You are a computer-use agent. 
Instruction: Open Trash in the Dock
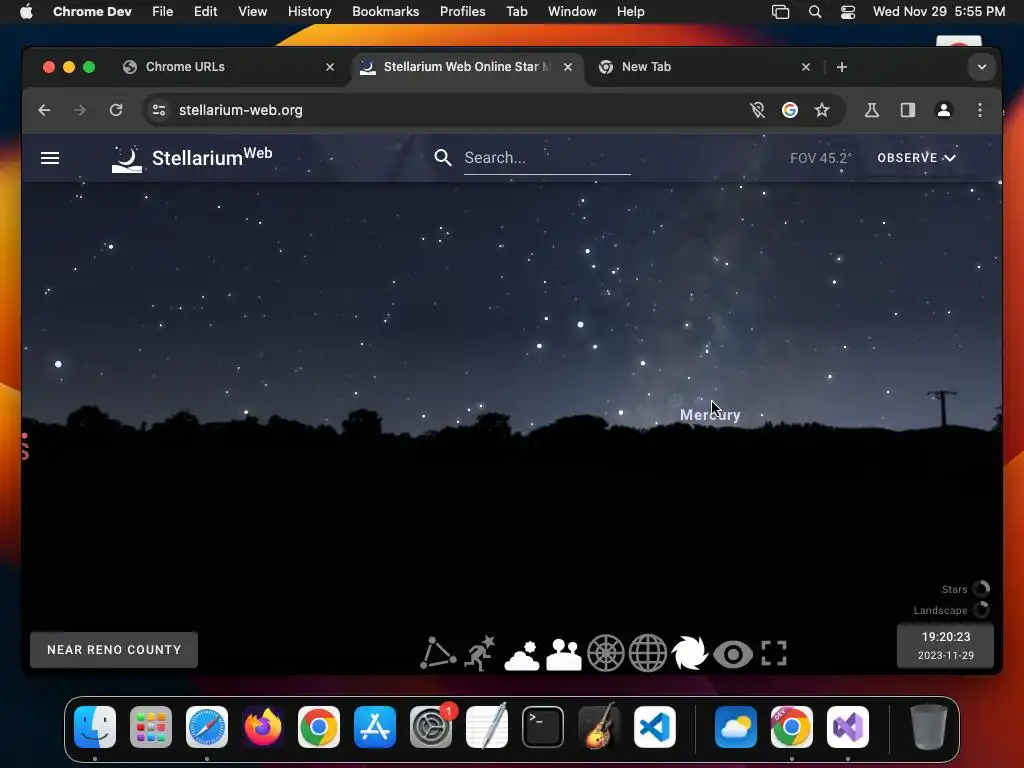pyautogui.click(x=929, y=727)
